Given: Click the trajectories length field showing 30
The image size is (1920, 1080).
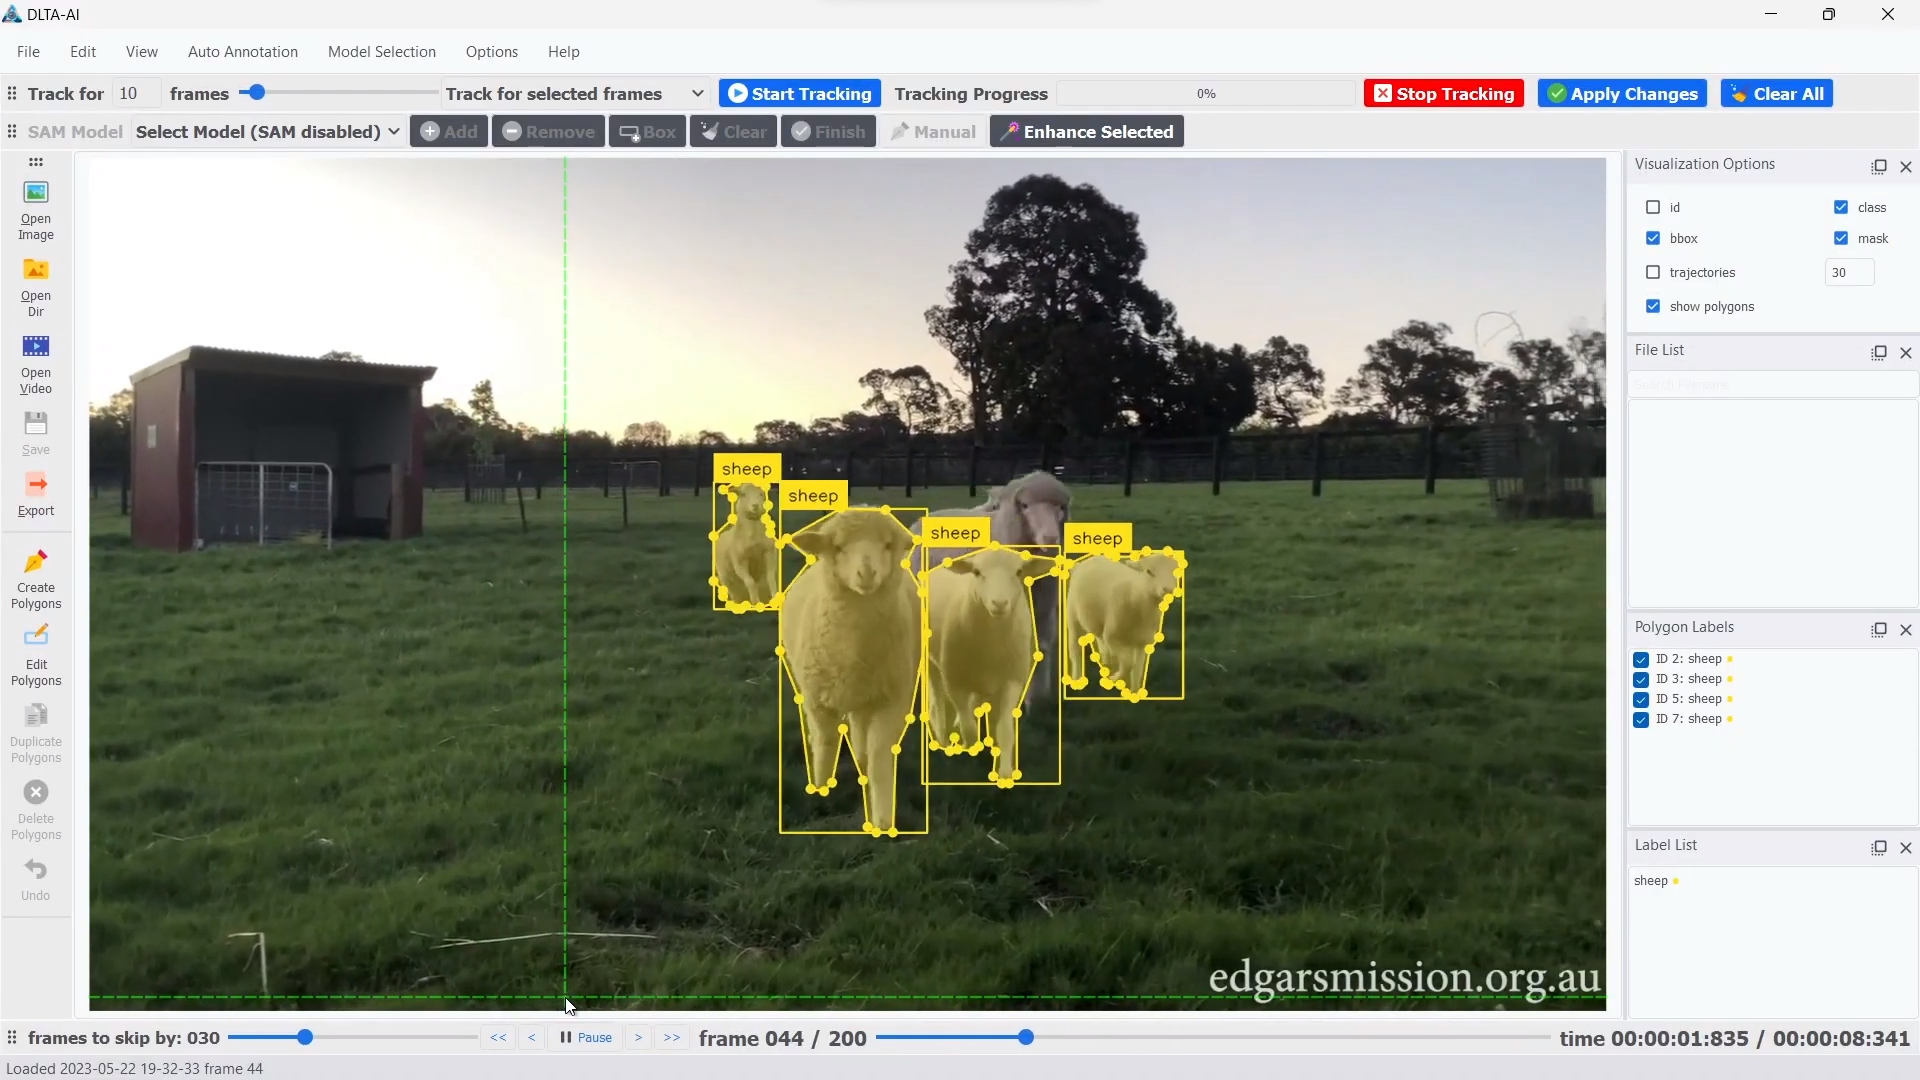Looking at the screenshot, I should point(1849,272).
